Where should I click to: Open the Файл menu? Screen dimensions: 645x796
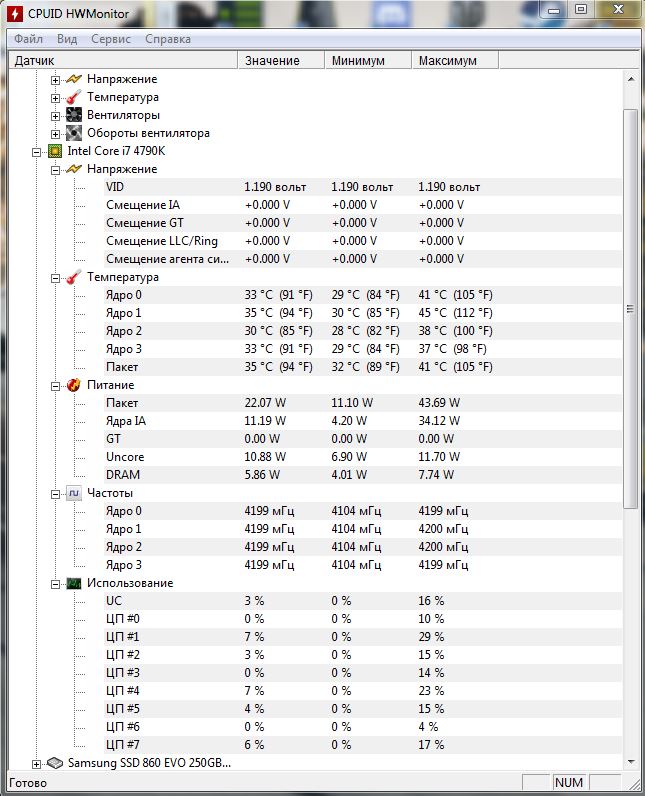(28, 39)
